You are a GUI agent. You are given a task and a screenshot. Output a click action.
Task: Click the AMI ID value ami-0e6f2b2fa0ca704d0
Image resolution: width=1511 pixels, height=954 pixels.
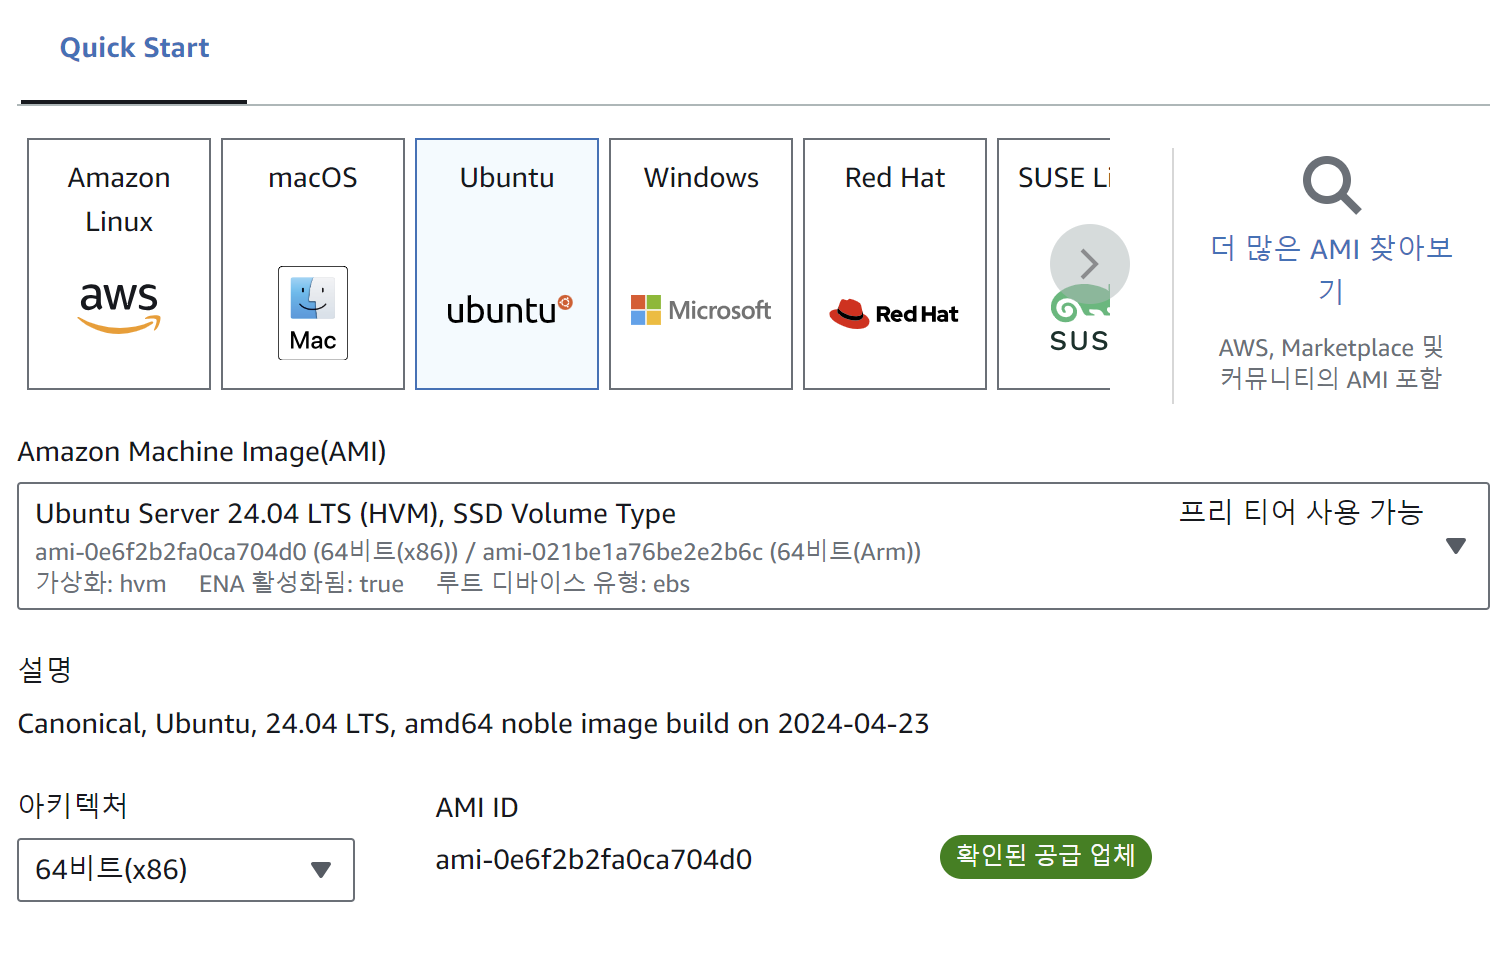pos(594,859)
